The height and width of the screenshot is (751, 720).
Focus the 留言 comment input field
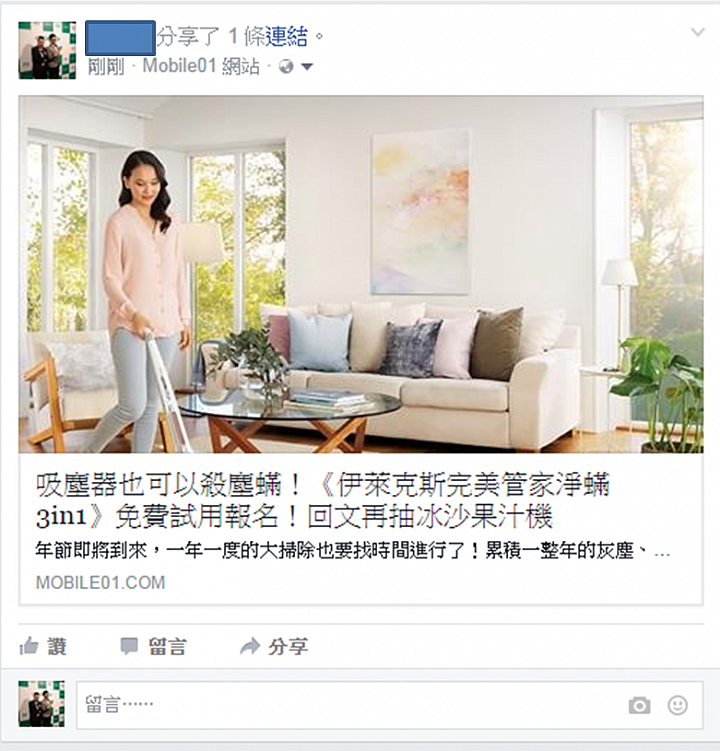point(390,705)
